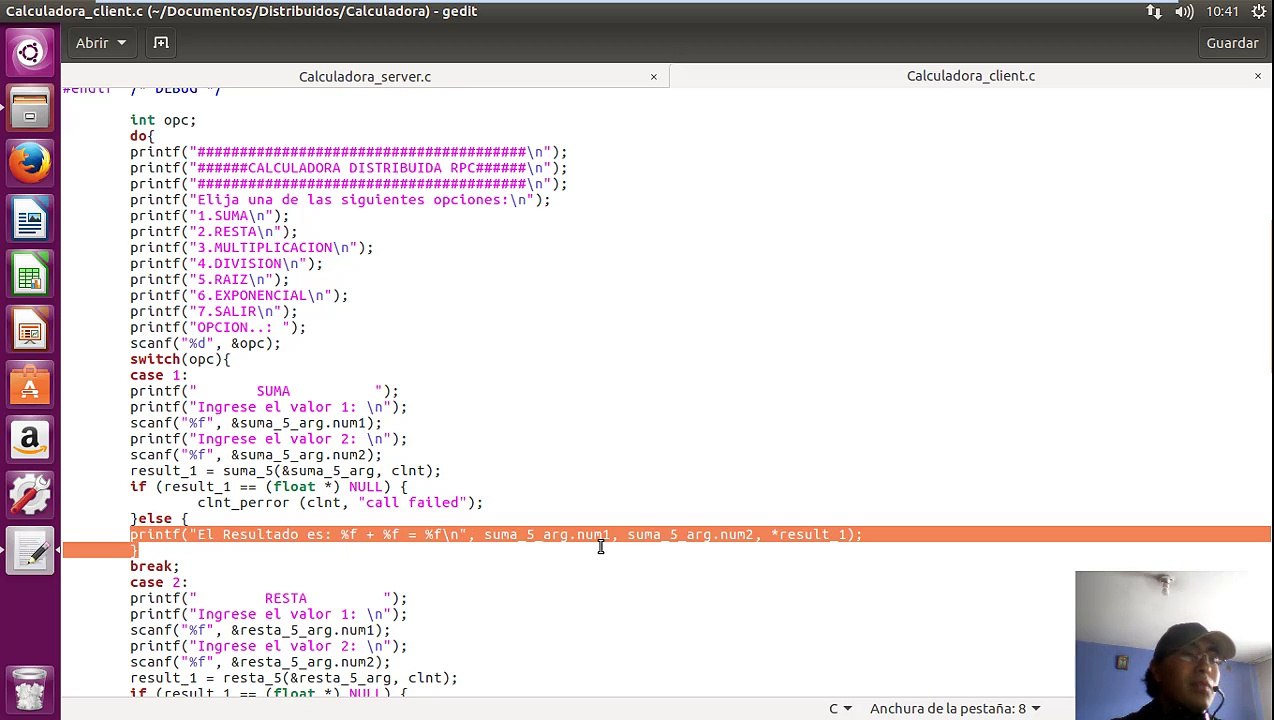
Task: Open LibreOffice Calc spreadsheet icon
Action: [x=29, y=276]
